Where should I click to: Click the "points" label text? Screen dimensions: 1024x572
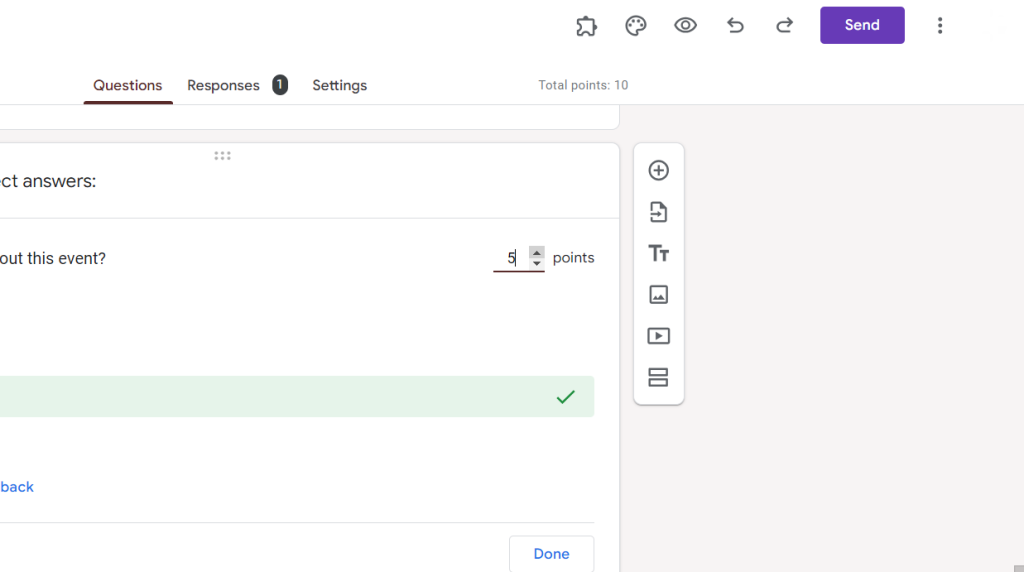573,258
